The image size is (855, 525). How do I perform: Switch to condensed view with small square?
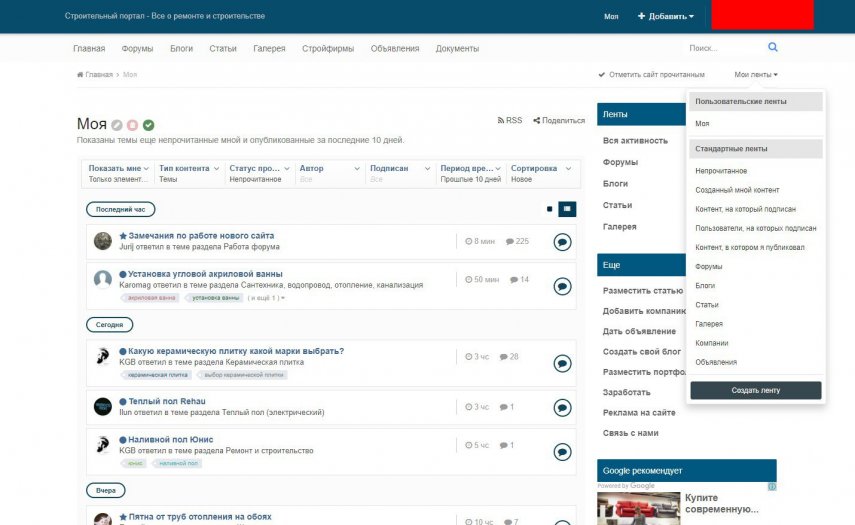pos(549,209)
